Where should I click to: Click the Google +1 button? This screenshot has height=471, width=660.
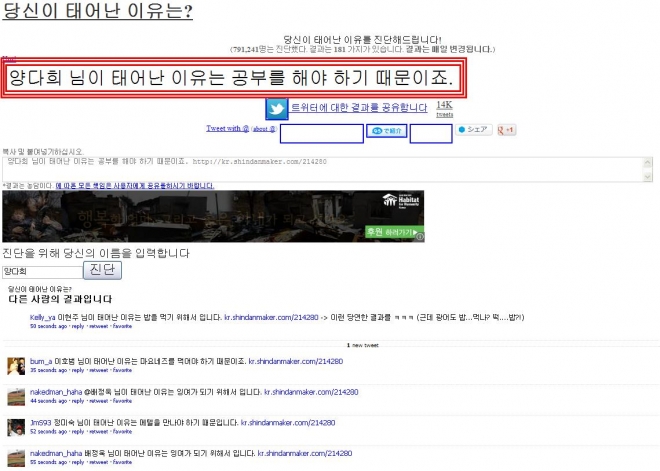[x=506, y=130]
